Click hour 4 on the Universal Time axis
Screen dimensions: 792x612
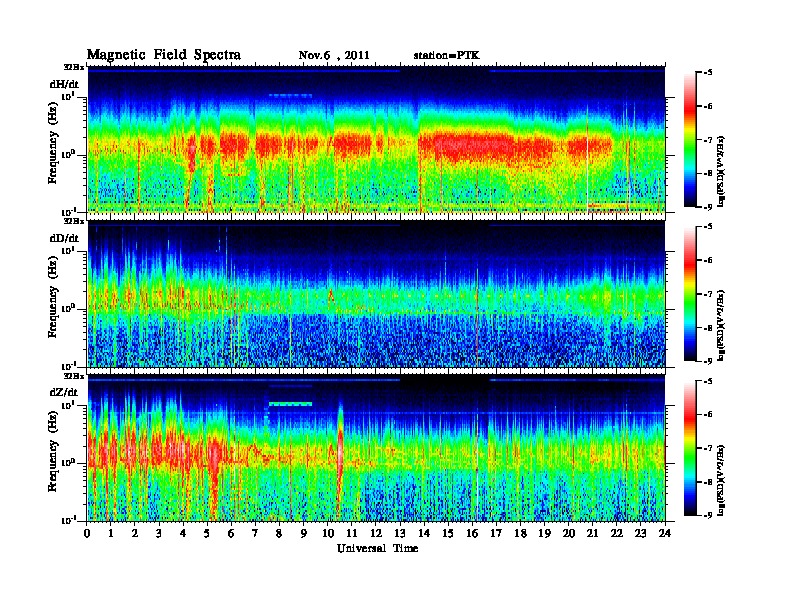click(183, 534)
